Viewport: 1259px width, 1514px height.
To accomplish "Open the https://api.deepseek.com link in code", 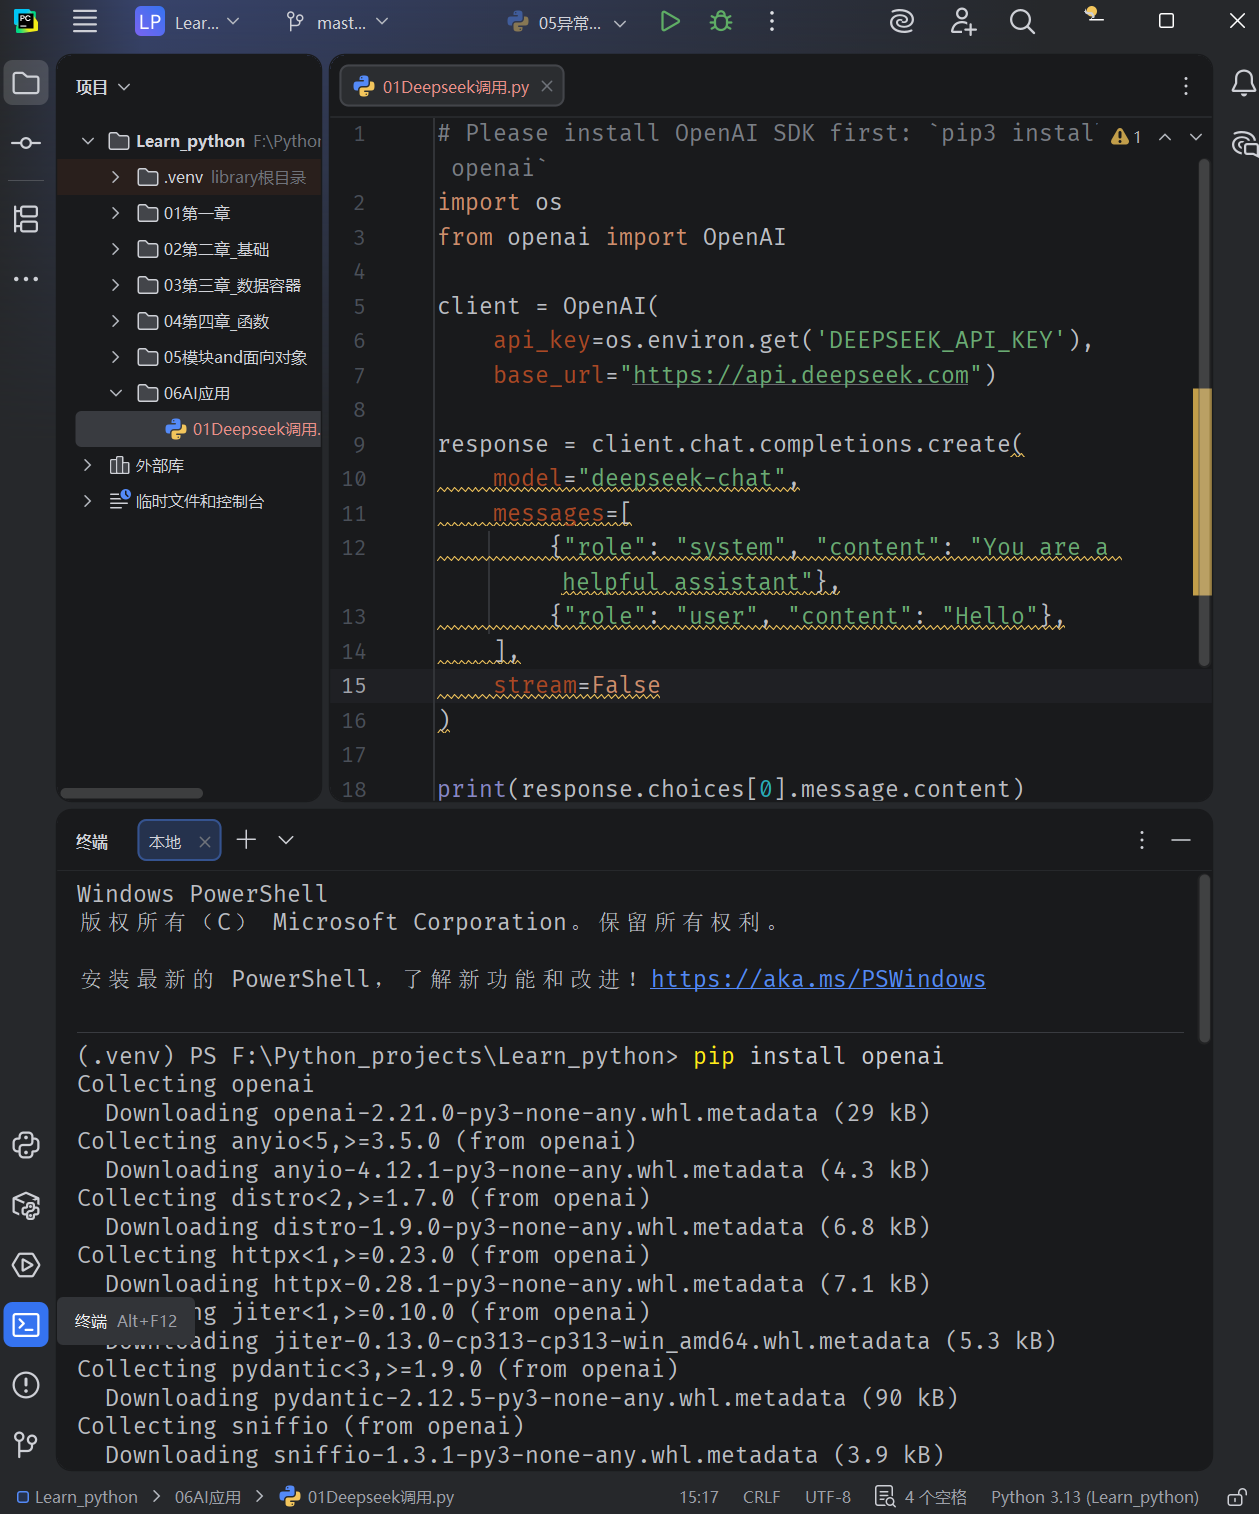I will (x=800, y=375).
